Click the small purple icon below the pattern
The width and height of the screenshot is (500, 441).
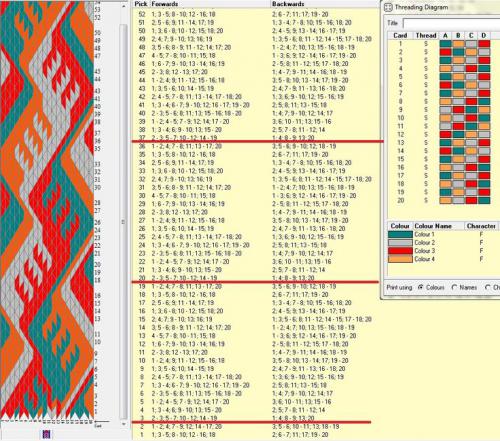click(46, 434)
